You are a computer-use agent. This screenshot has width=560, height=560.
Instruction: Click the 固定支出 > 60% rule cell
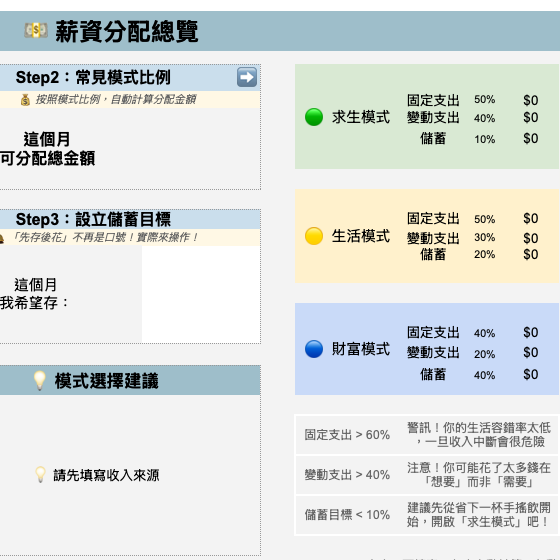(347, 435)
